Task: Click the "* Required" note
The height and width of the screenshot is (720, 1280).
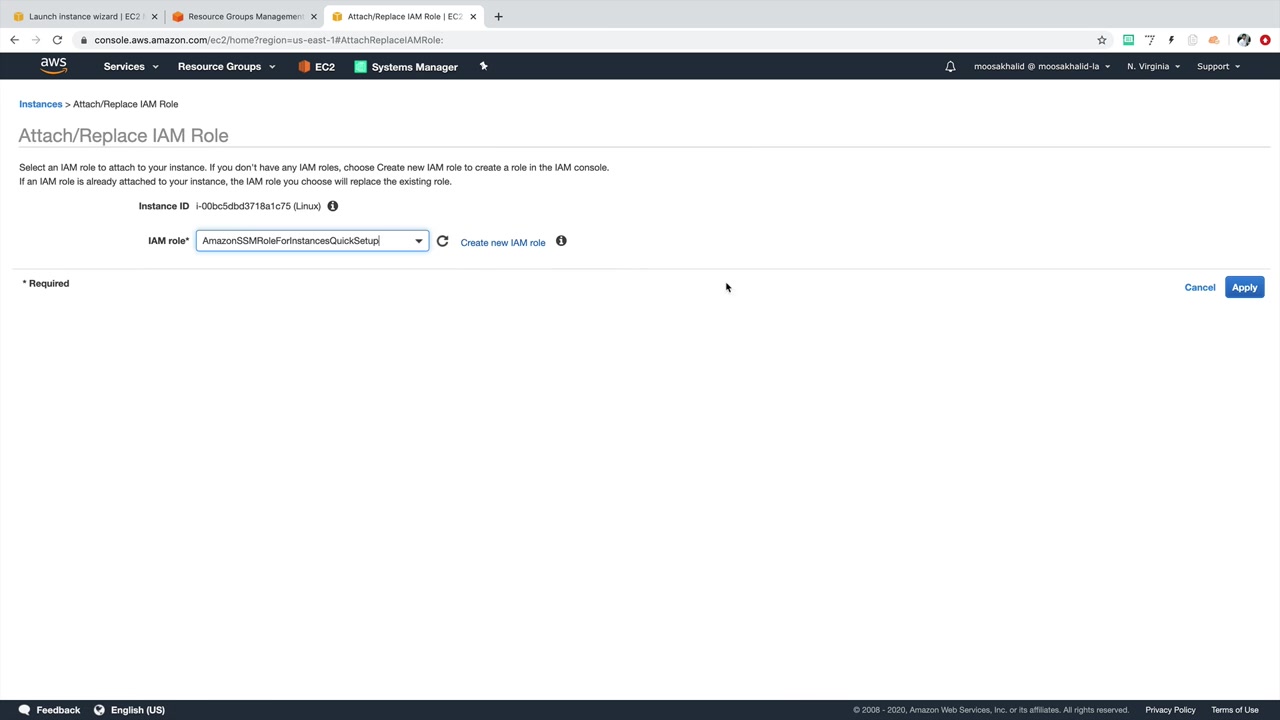Action: point(46,283)
